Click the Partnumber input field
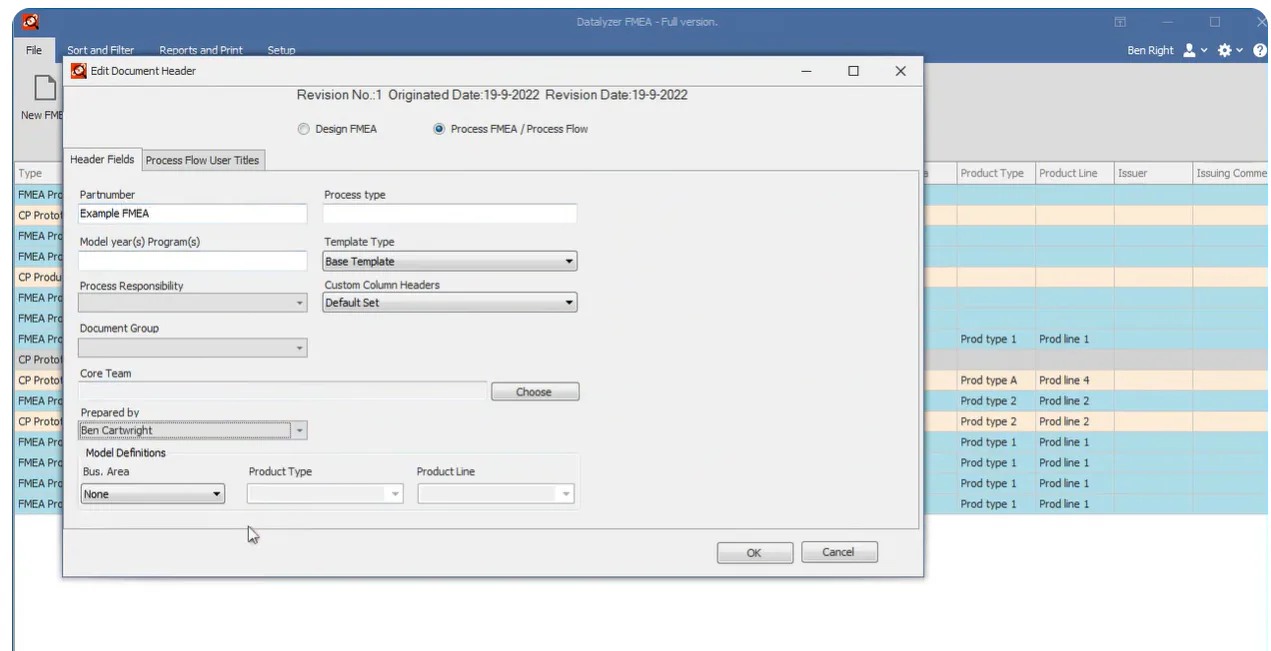Viewport: 1271px width, 651px height. tap(193, 214)
